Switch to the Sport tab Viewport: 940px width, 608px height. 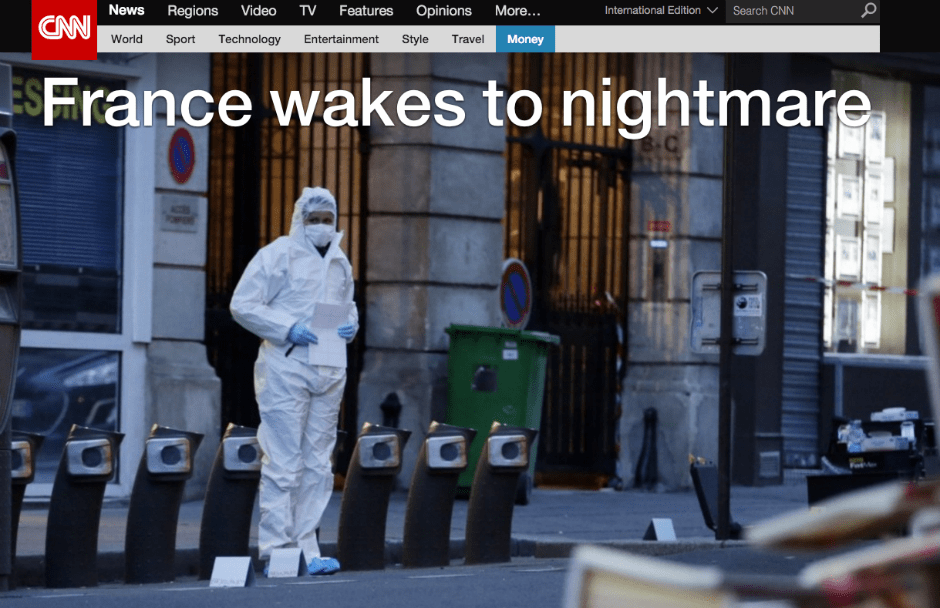pos(180,39)
